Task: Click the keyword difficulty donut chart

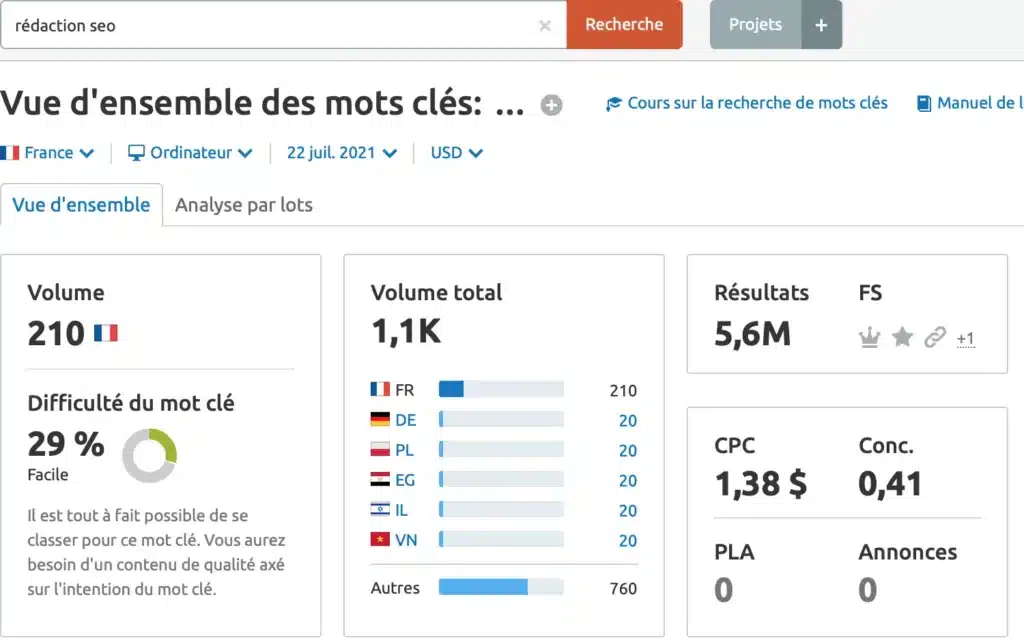Action: [150, 456]
